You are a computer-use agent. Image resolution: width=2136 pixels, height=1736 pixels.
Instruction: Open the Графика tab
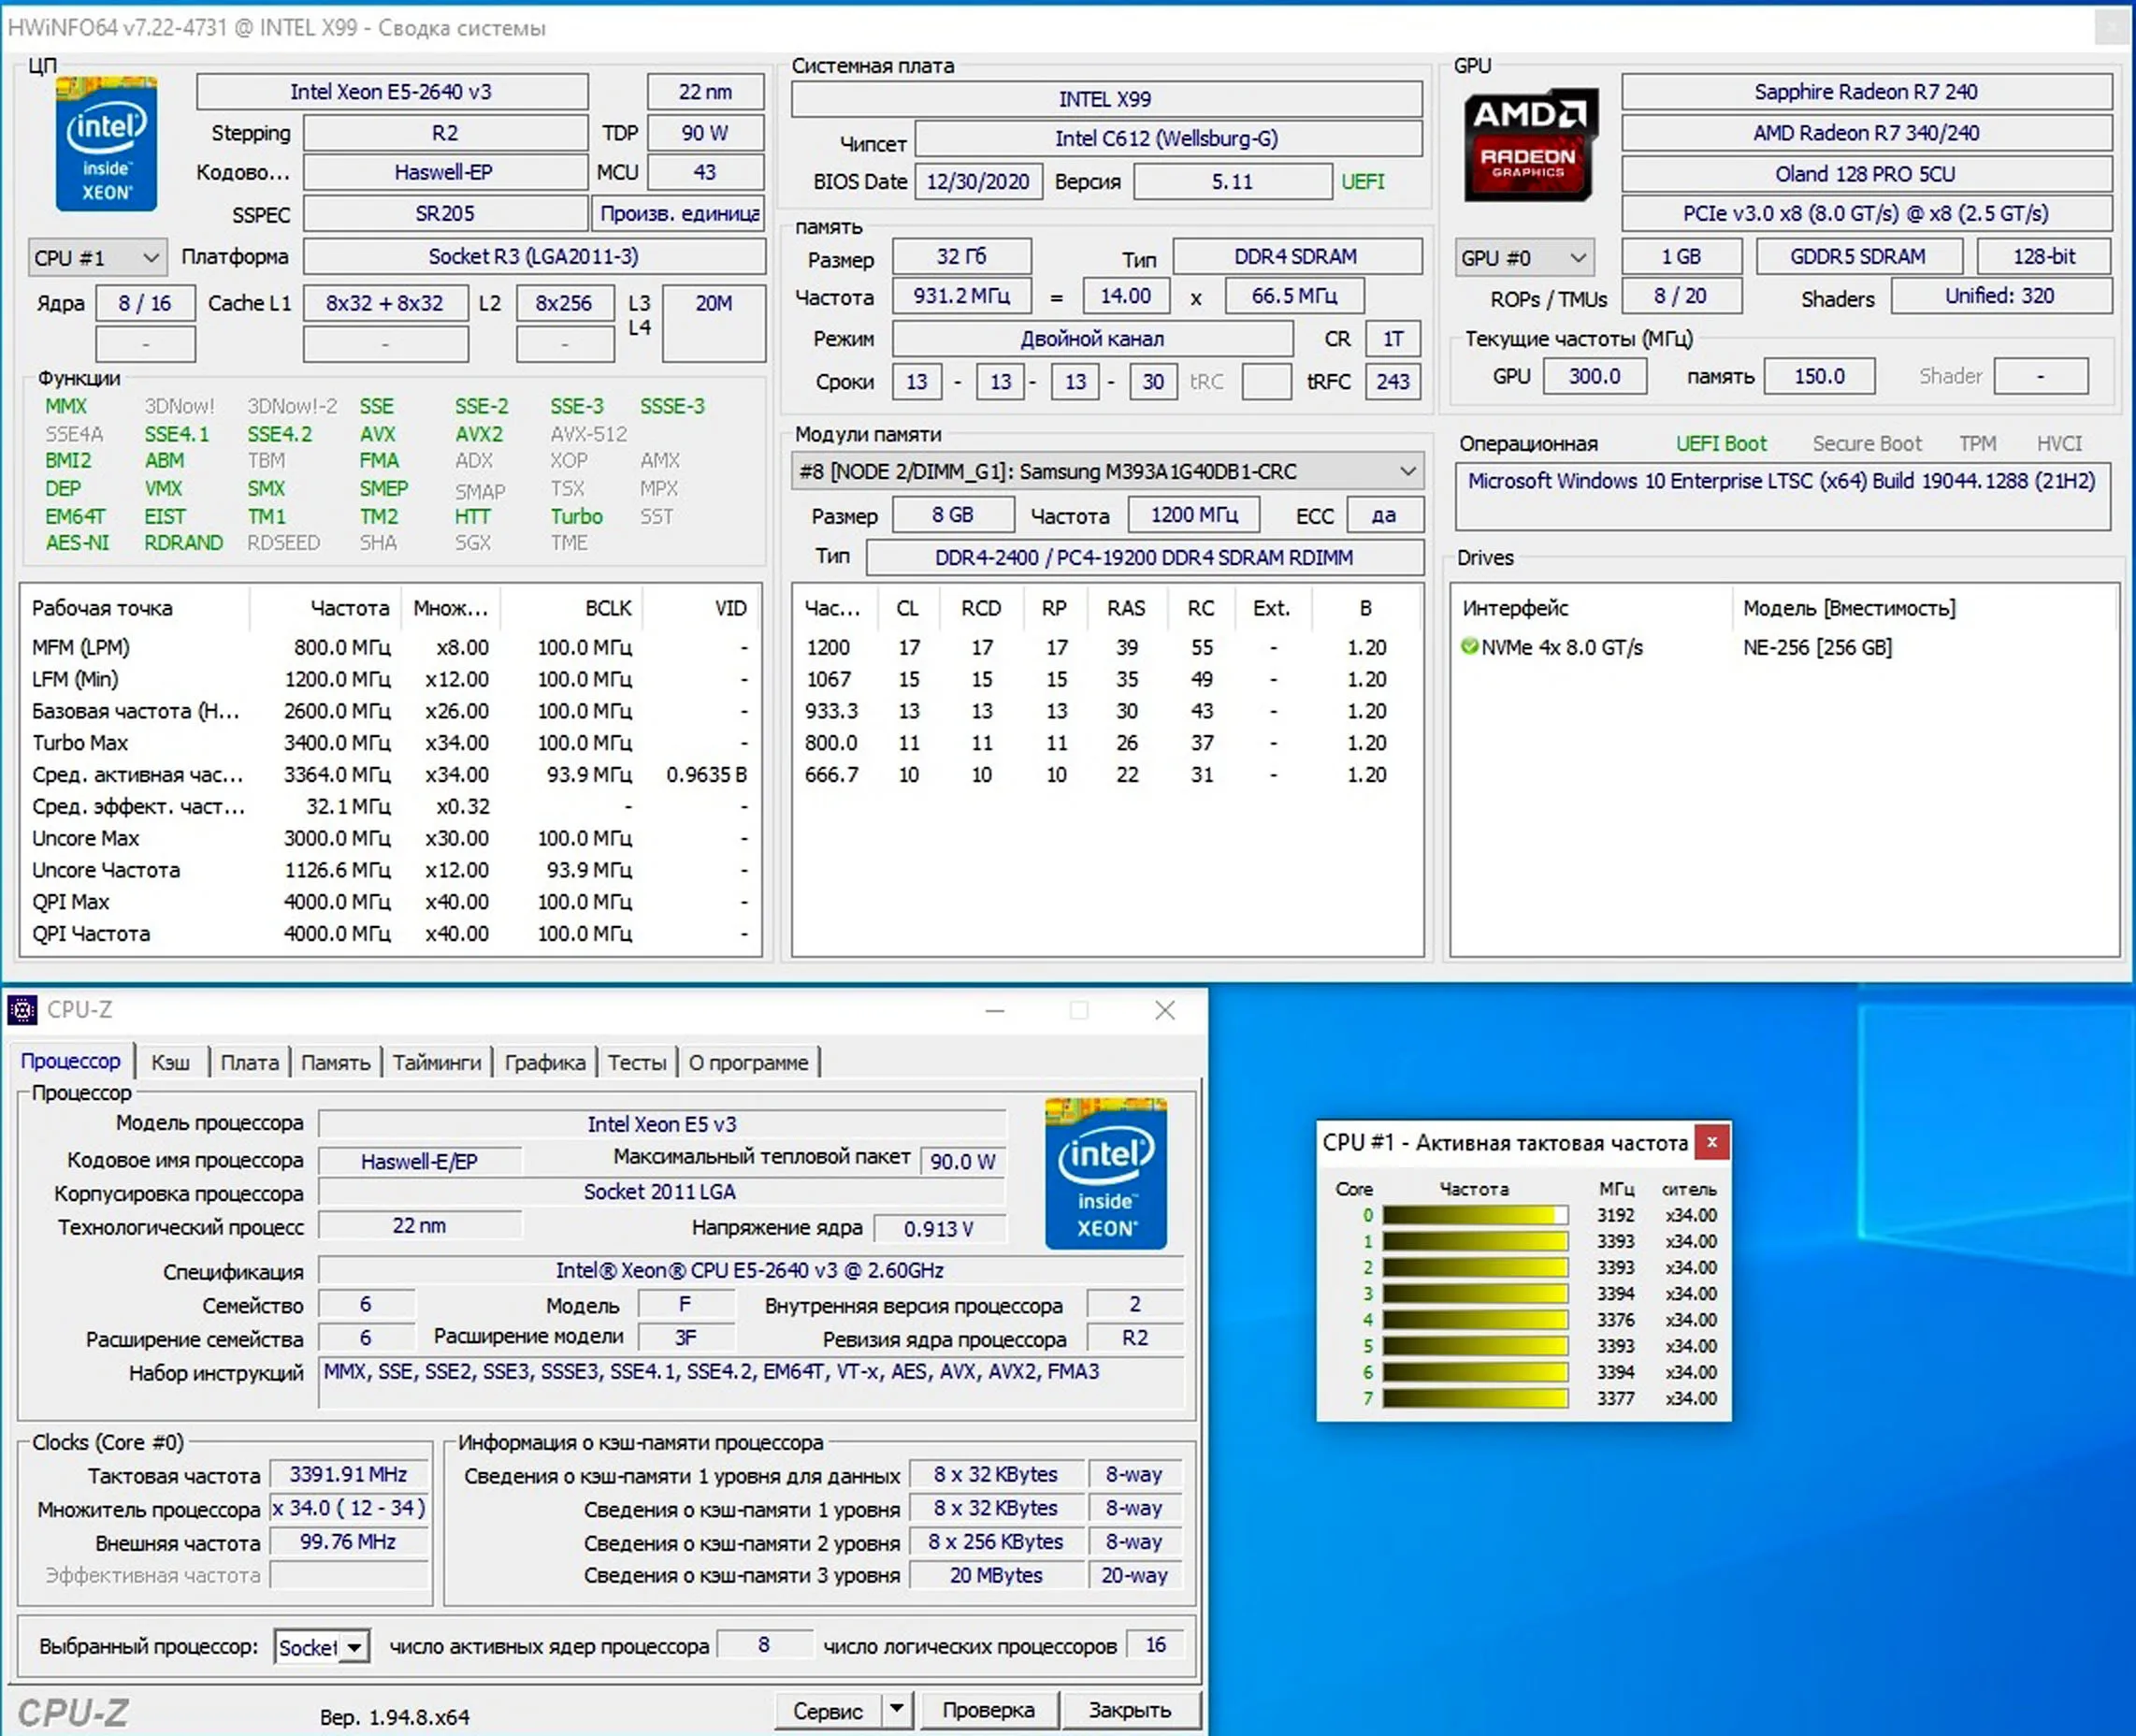545,1062
